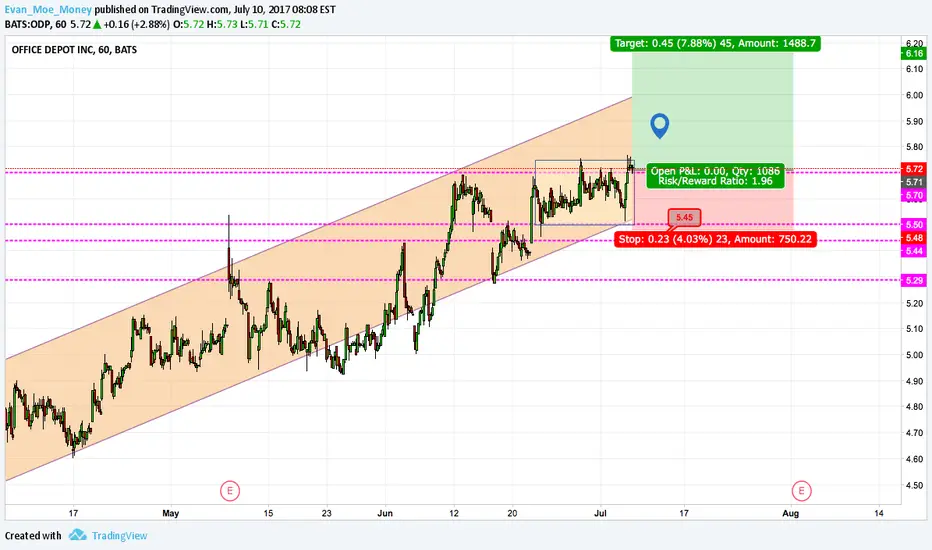Select the blue location pin marker

pos(660,126)
